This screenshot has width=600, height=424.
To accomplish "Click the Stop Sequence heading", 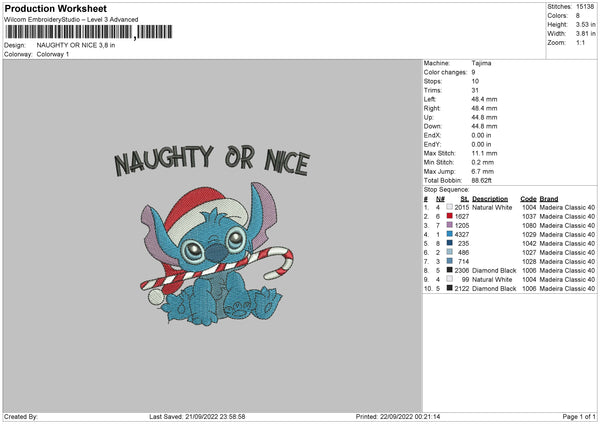I will pyautogui.click(x=446, y=189).
